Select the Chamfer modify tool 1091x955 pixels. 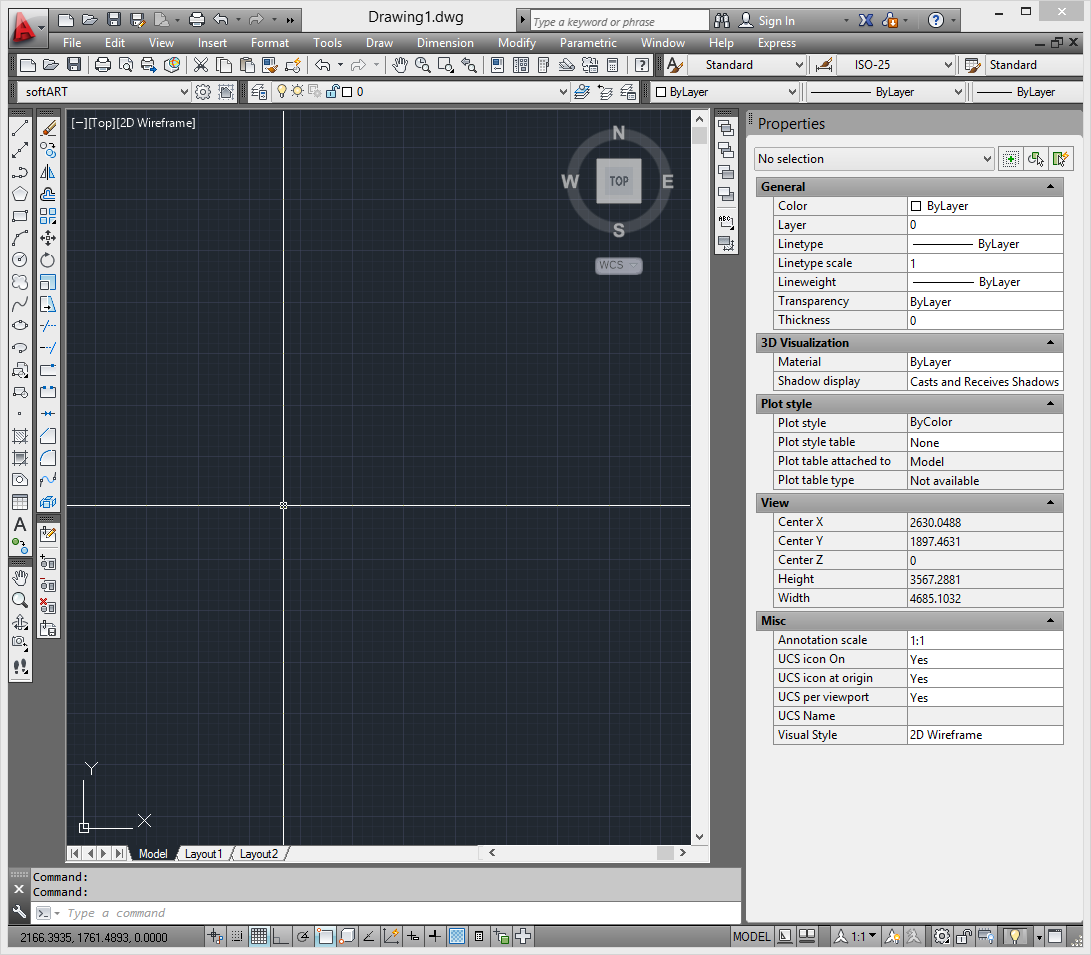[x=48, y=436]
